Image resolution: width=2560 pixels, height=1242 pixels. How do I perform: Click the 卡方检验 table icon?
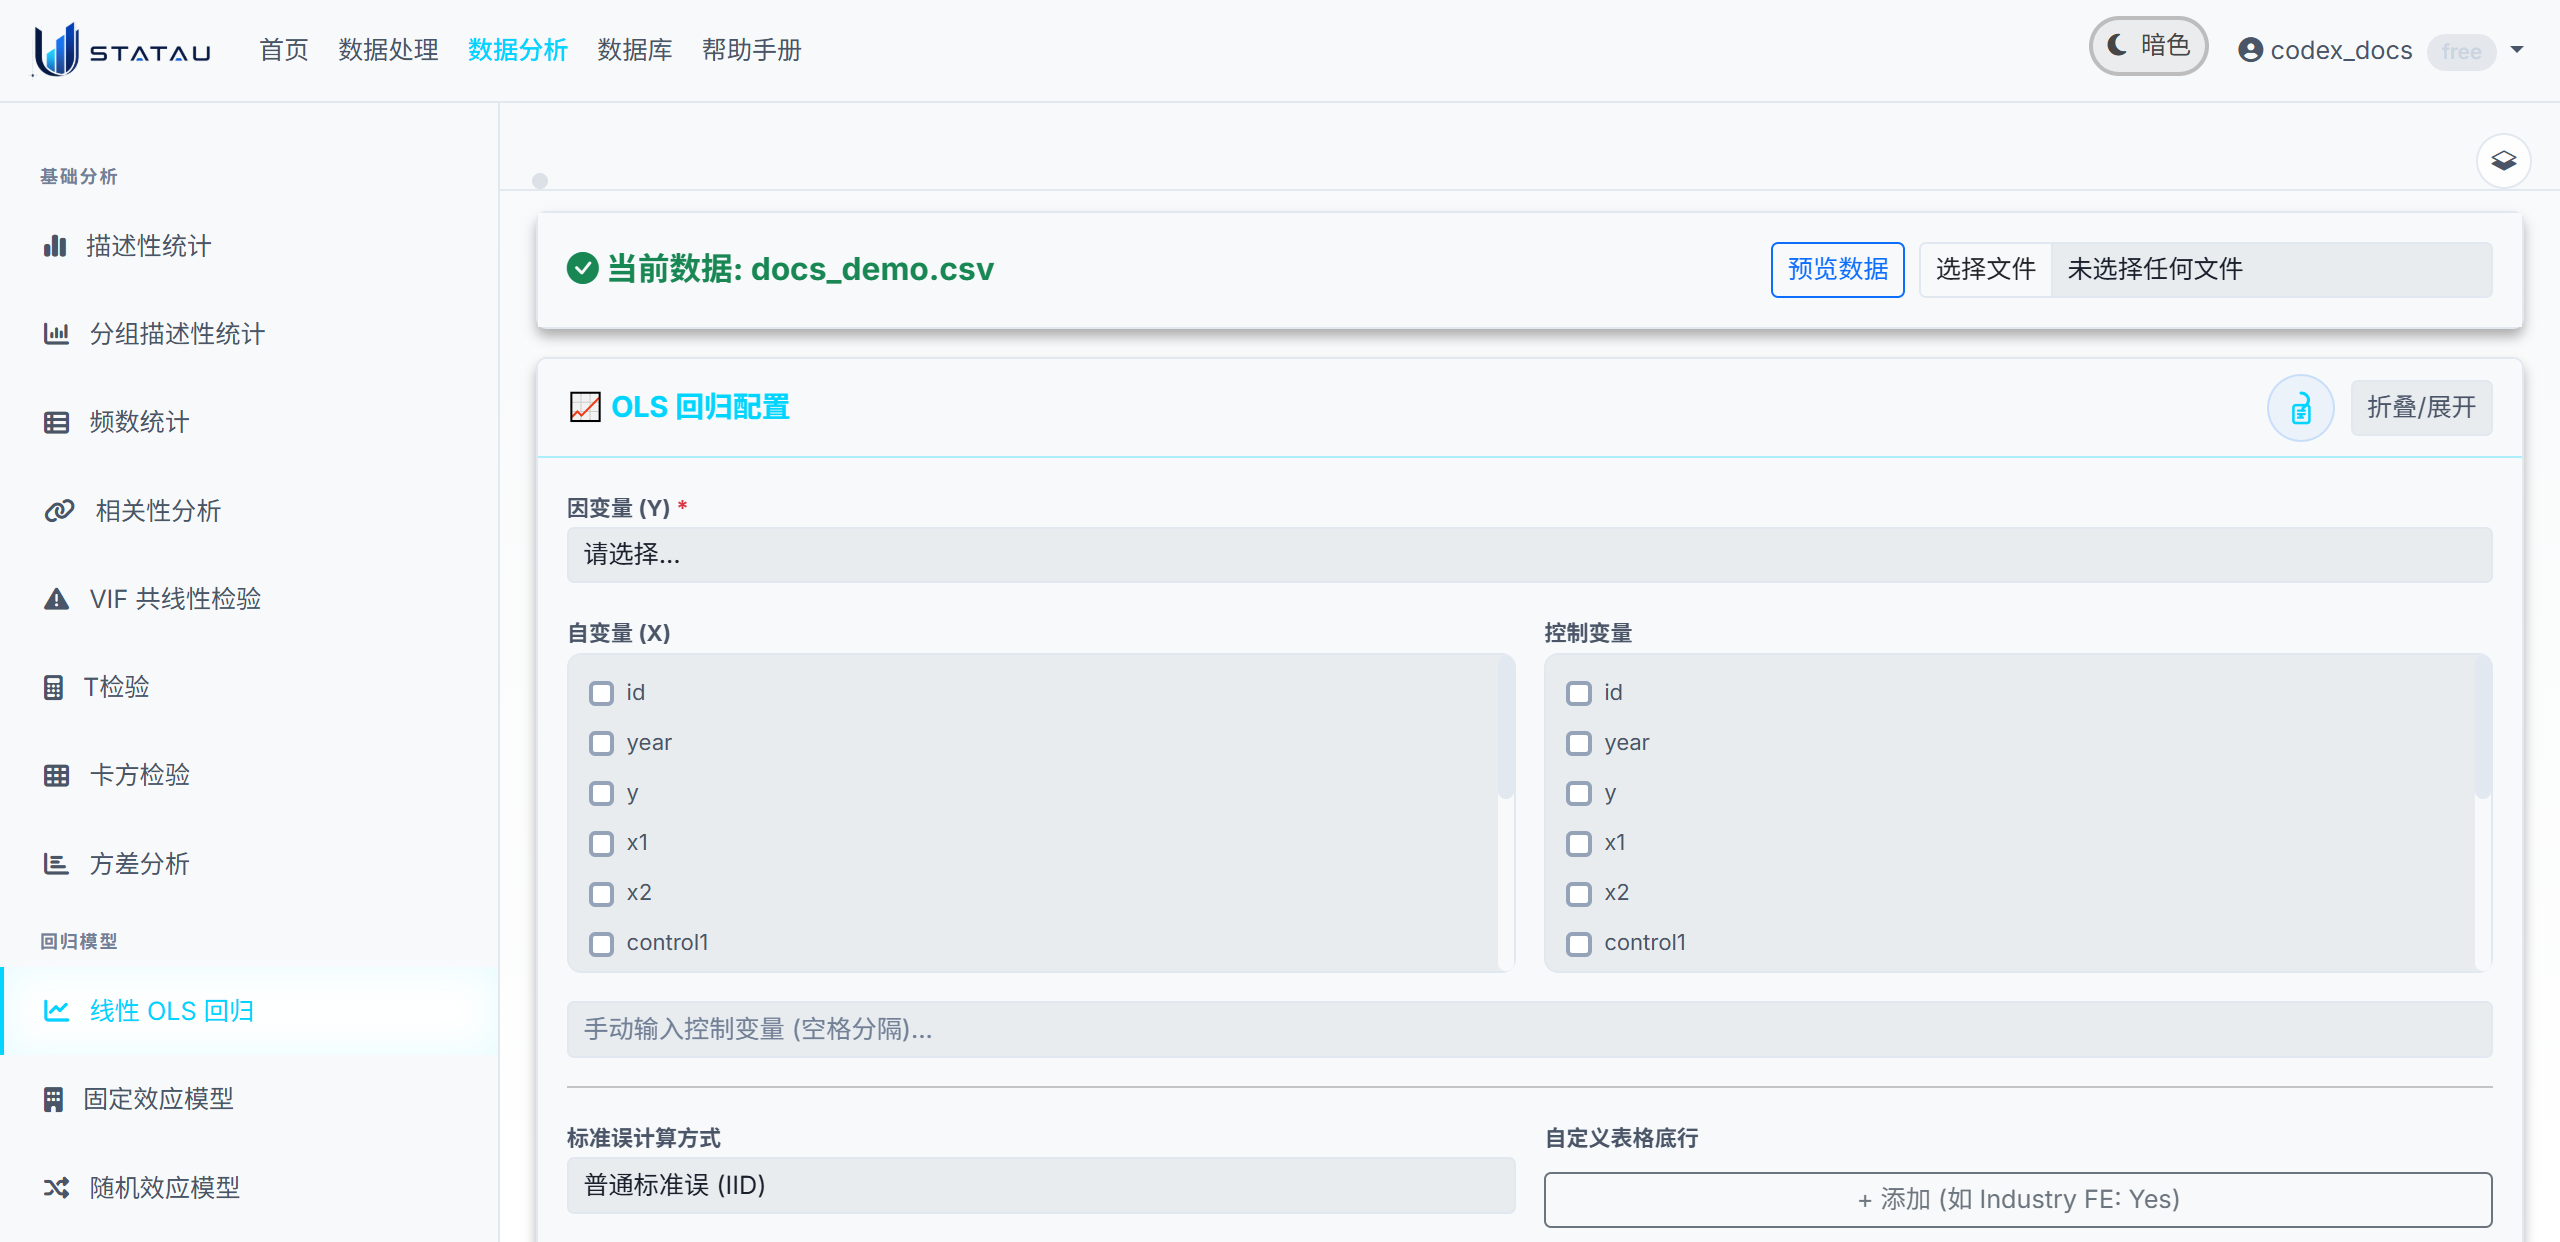click(56, 775)
